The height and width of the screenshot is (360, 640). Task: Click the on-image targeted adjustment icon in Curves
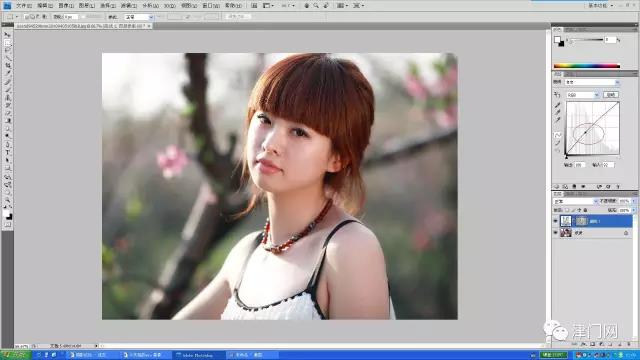tap(557, 94)
